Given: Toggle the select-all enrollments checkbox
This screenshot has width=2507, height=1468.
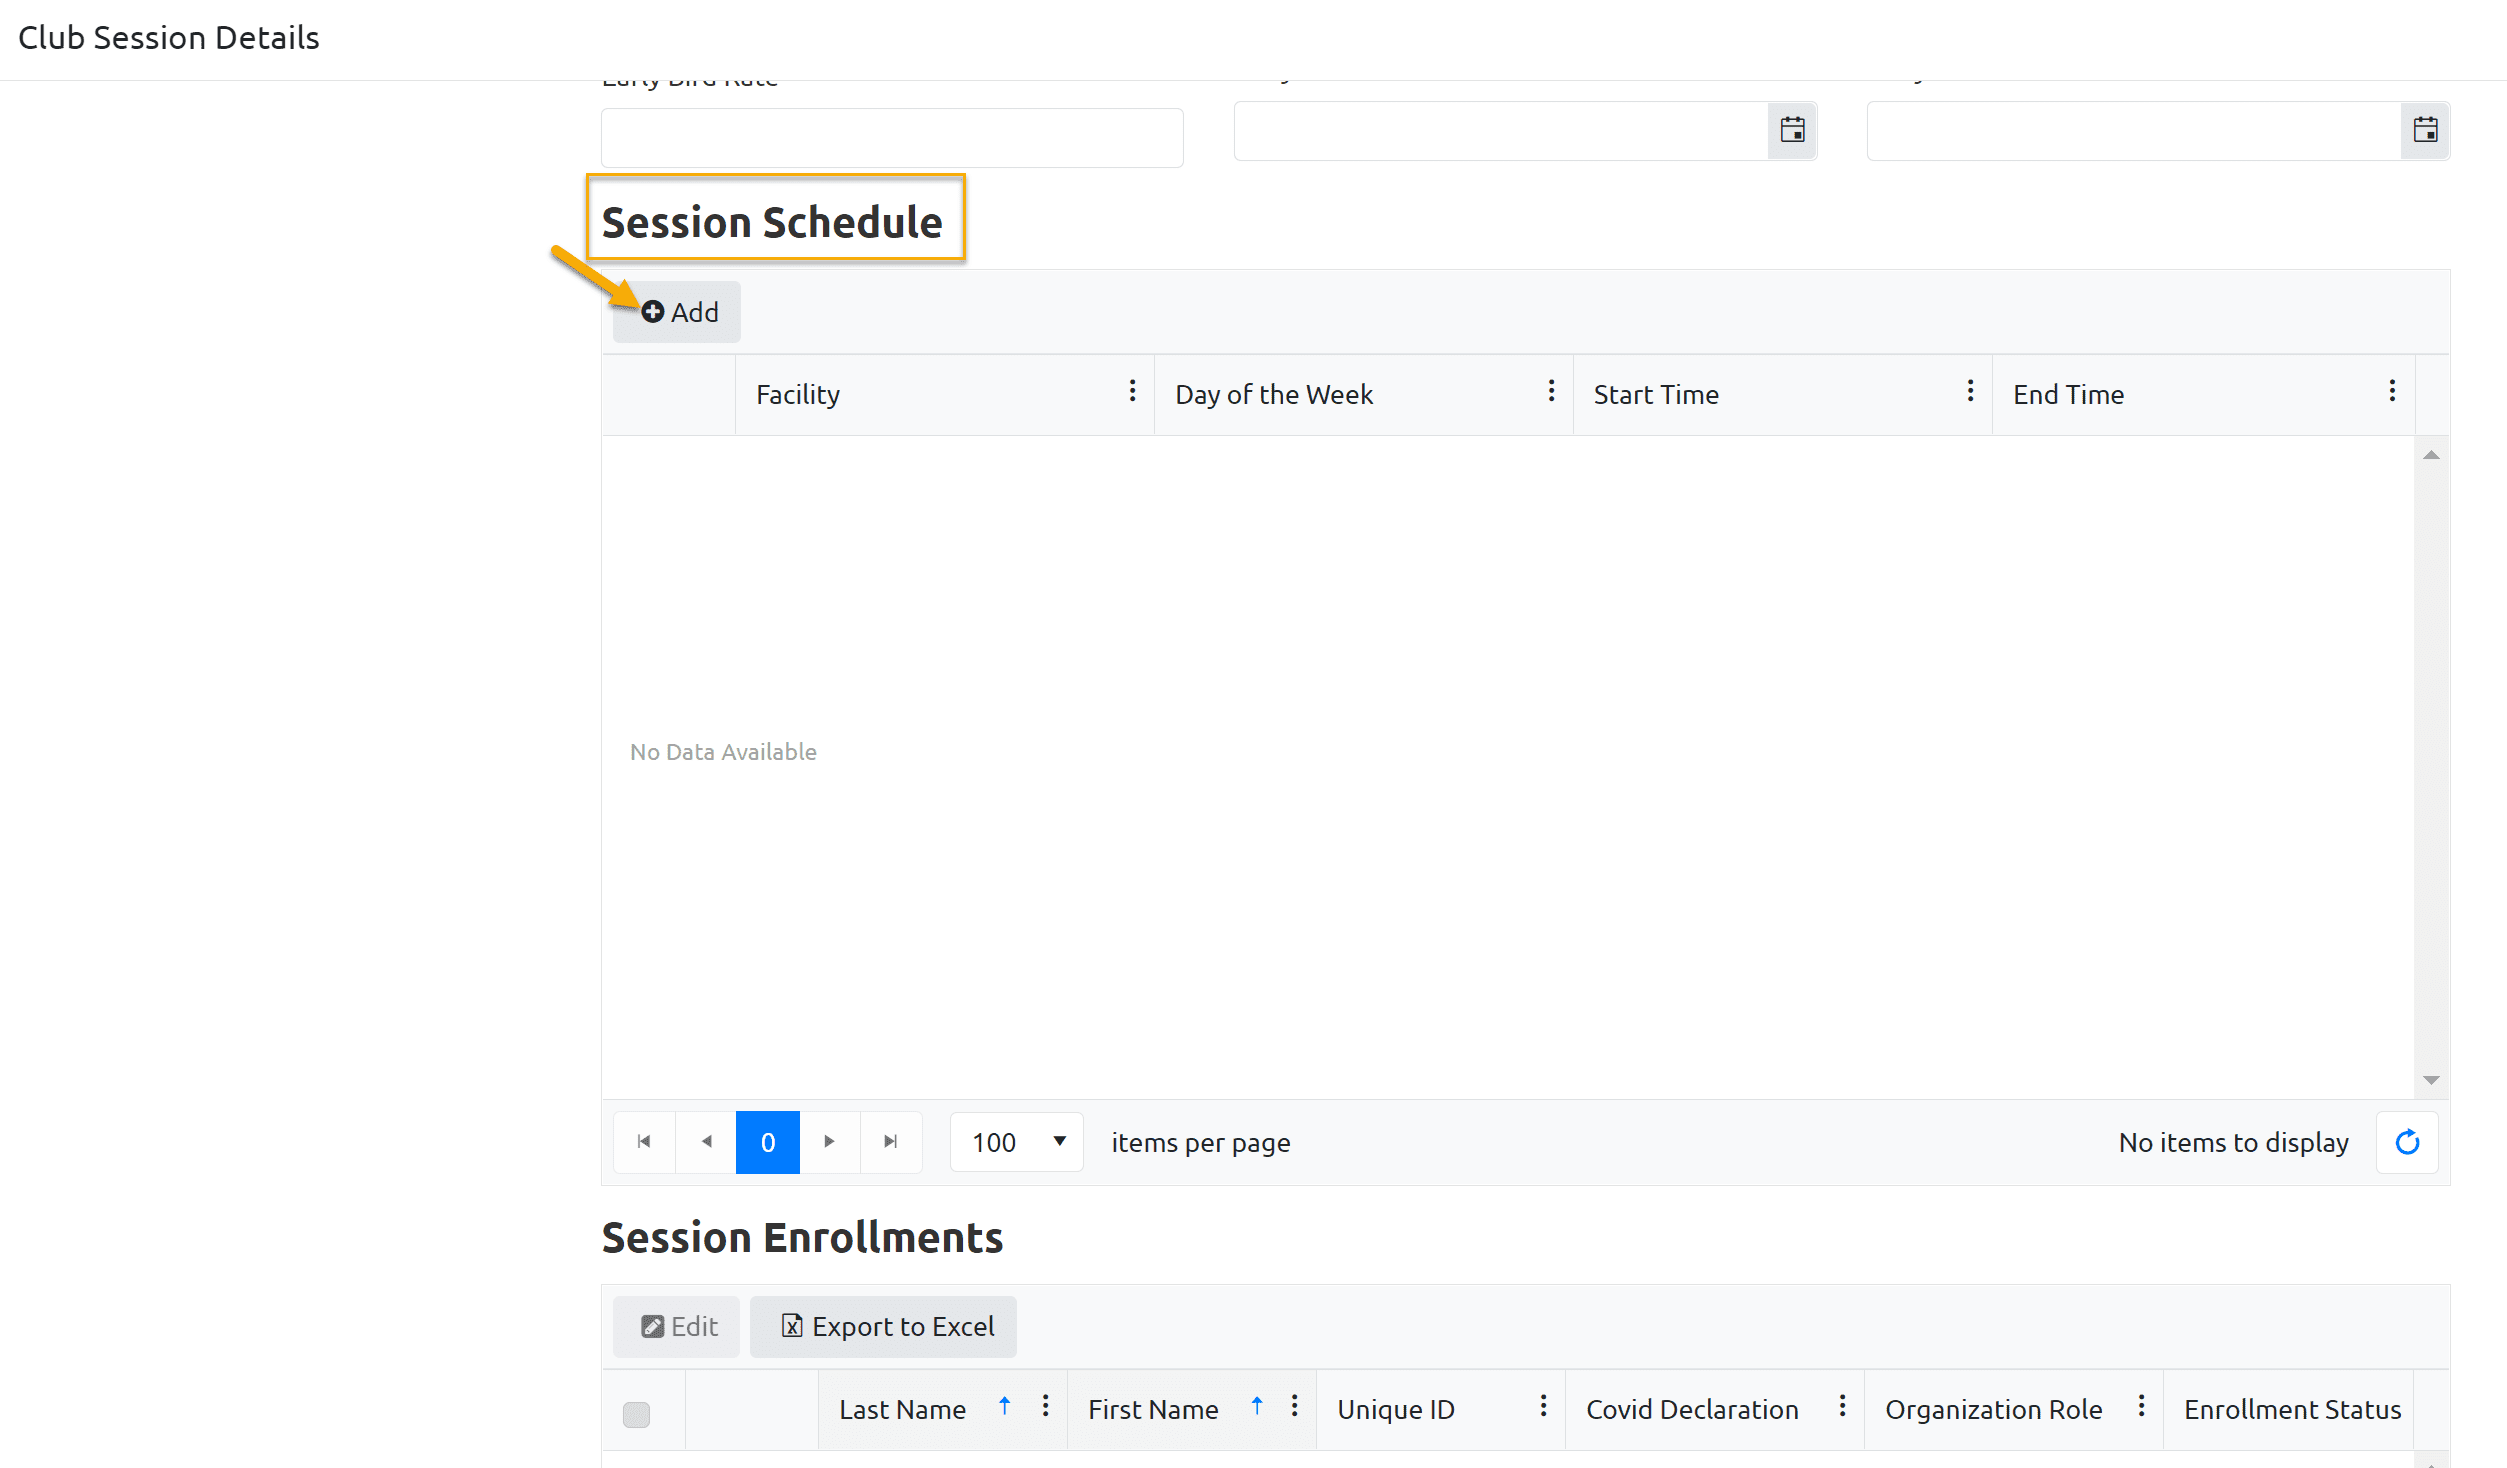Looking at the screenshot, I should [x=636, y=1415].
